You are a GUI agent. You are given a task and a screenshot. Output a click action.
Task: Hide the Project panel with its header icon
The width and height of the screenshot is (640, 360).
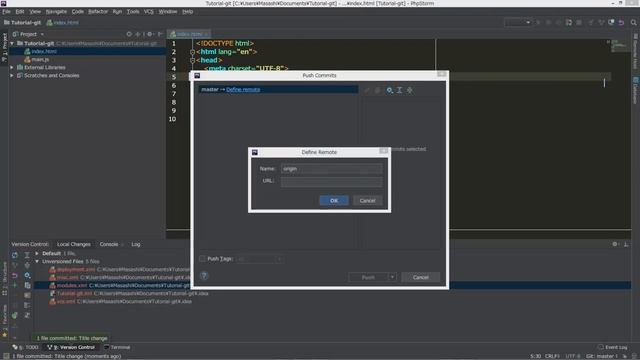point(160,34)
